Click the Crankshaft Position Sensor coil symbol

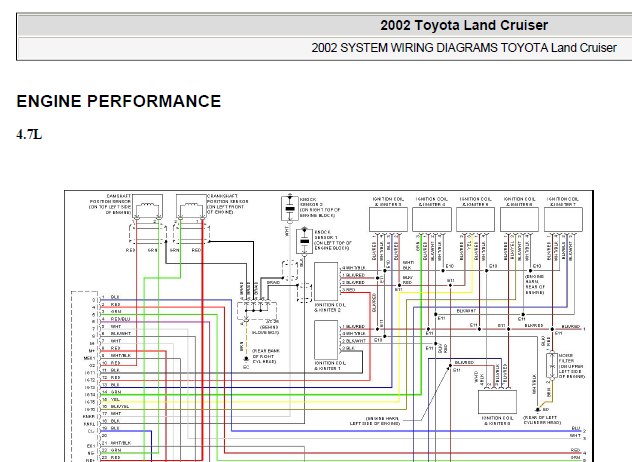click(x=191, y=207)
